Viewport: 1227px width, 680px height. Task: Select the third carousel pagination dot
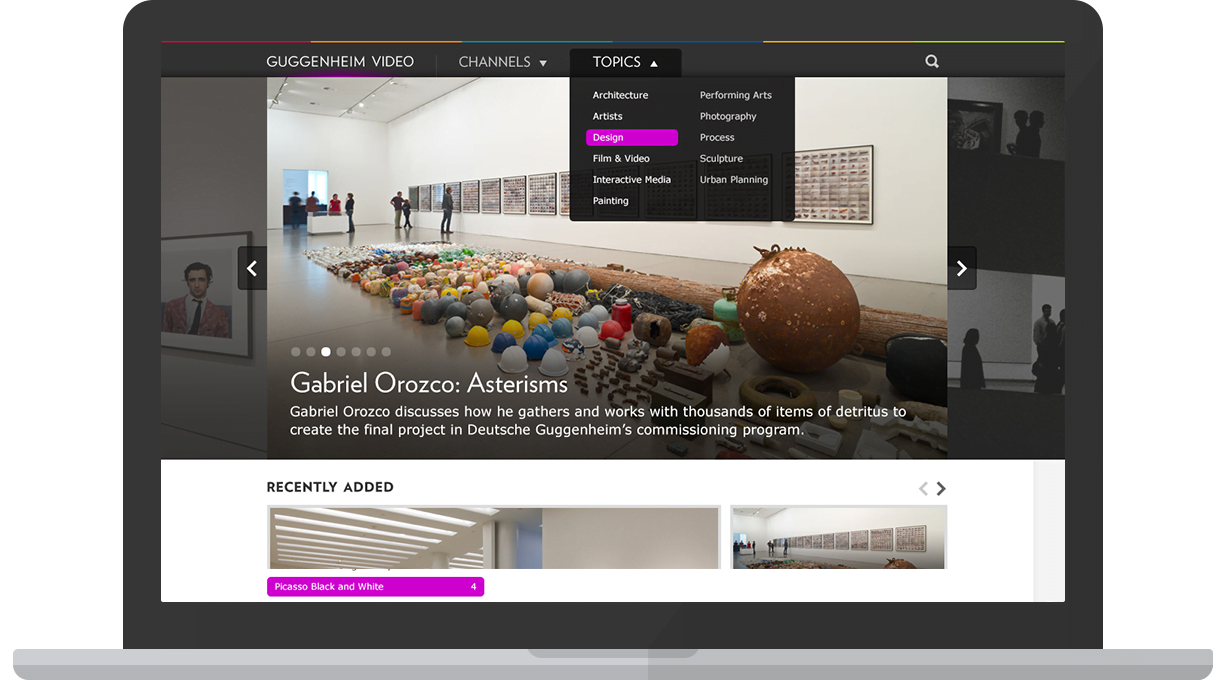click(x=325, y=351)
